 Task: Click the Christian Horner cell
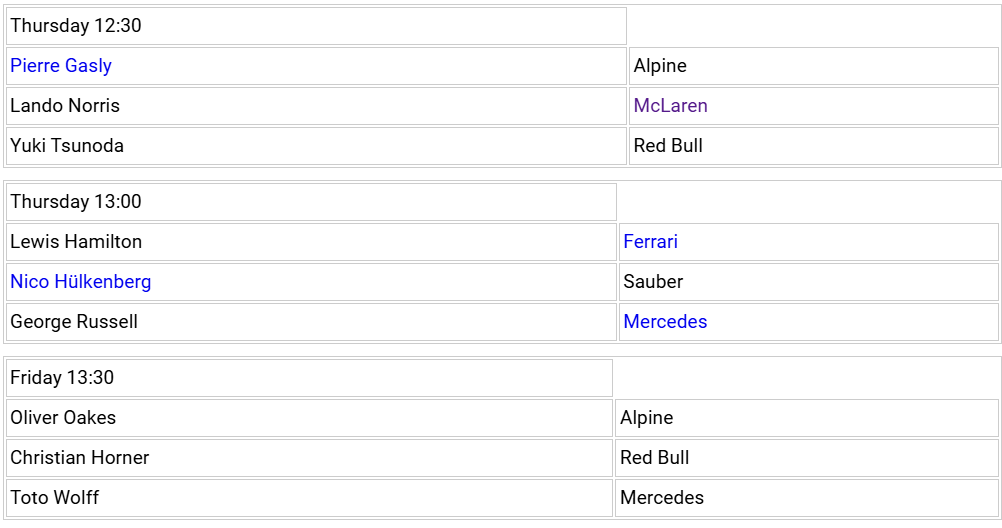click(x=309, y=458)
